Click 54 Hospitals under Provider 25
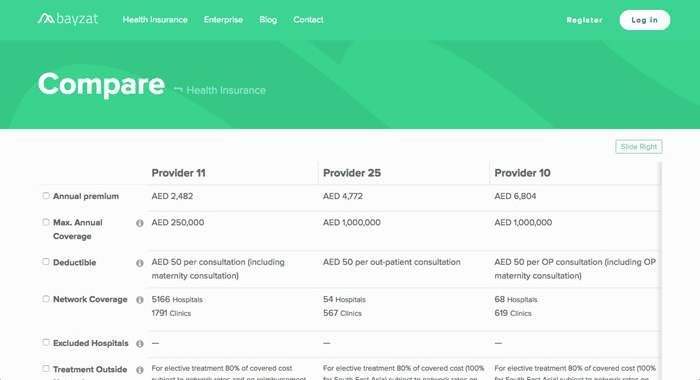The height and width of the screenshot is (380, 700). tap(344, 299)
